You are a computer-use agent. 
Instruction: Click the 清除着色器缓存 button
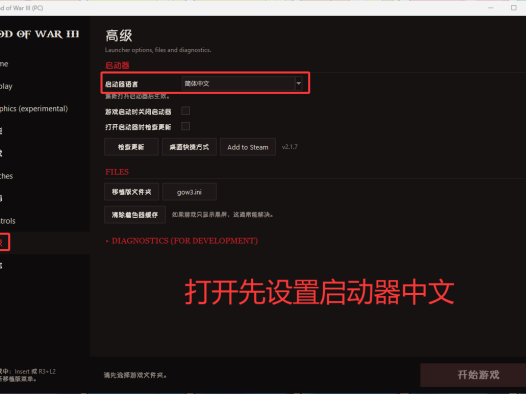[135, 215]
